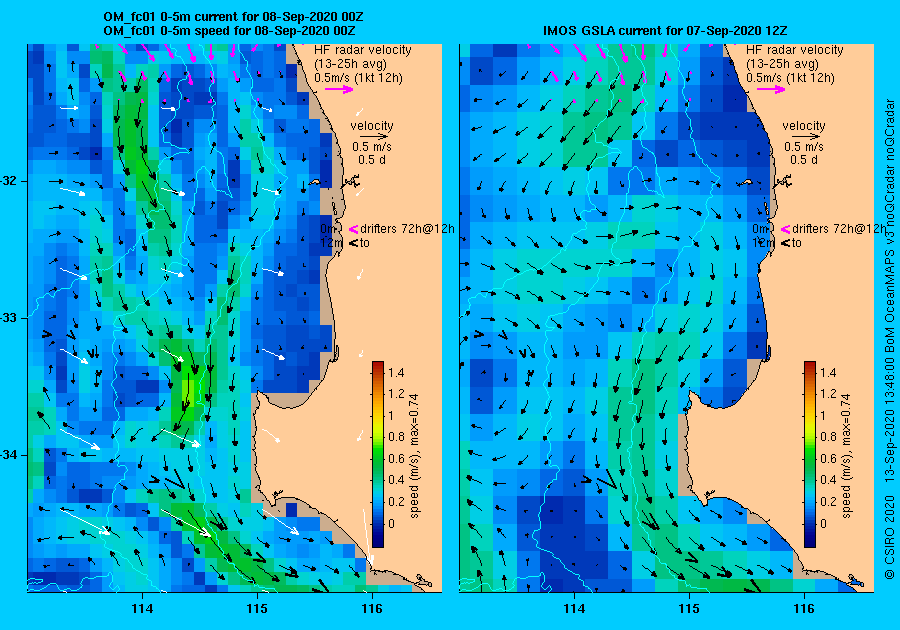Click the -33 latitude axis label
Viewport: 900px width, 630px height.
tap(10, 318)
